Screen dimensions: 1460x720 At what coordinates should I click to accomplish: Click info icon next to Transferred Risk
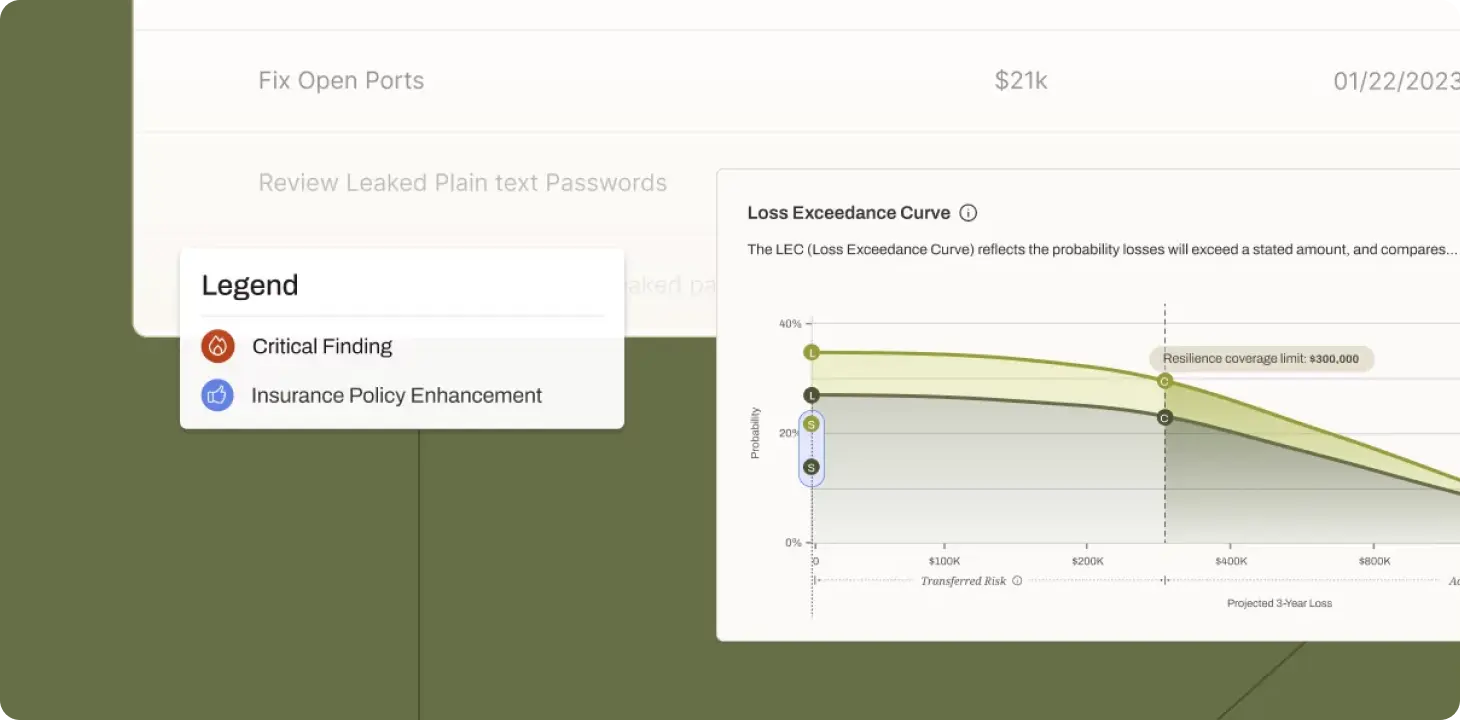1017,581
